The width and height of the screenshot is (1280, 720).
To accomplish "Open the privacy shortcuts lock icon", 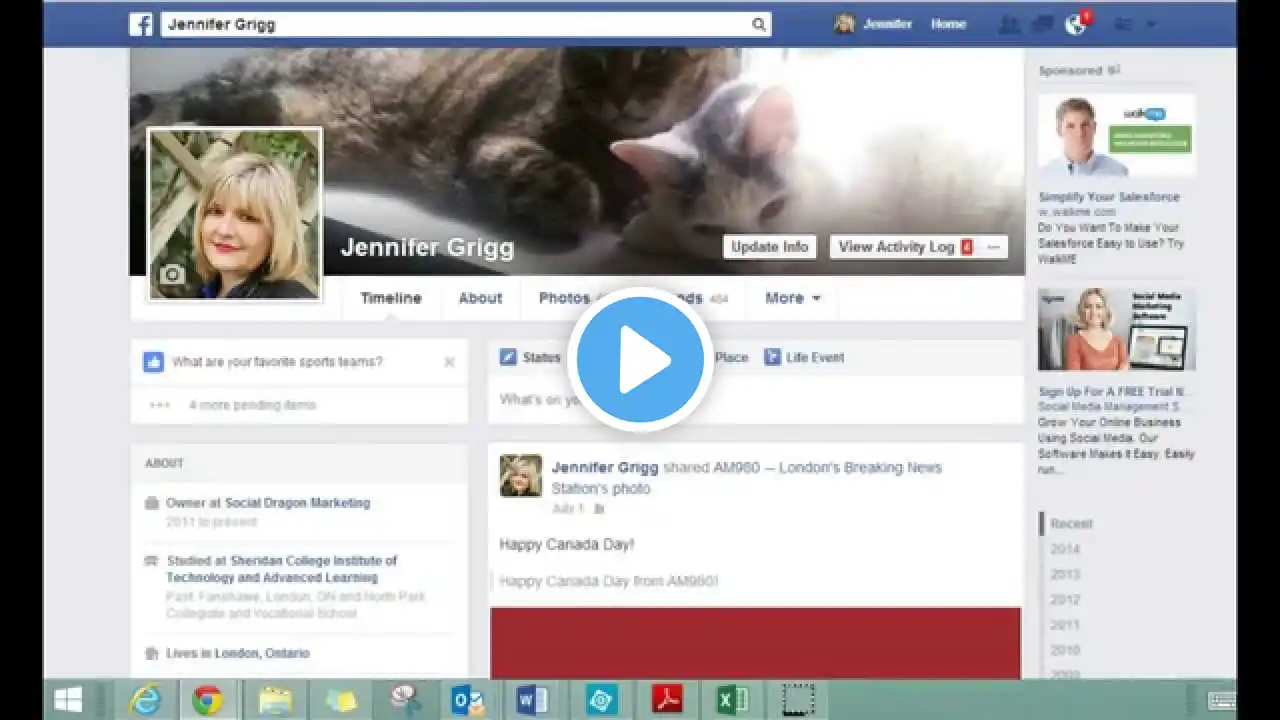I will point(1123,24).
